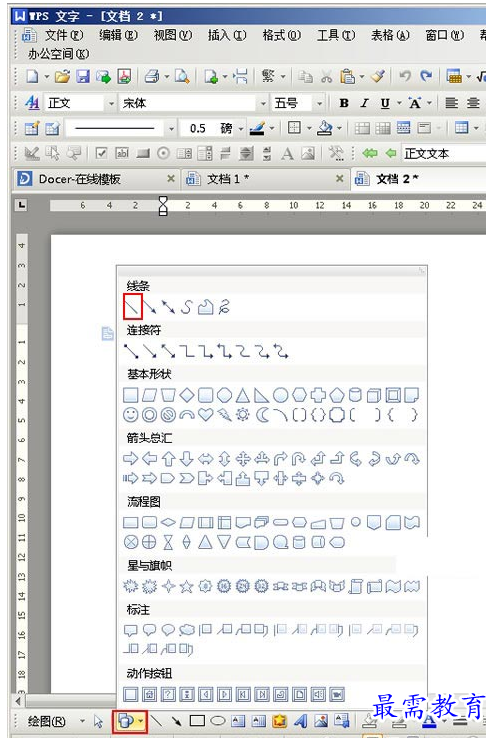Viewport: 494px width, 738px height.
Task: Open the 表格(A) menu
Action: click(390, 35)
